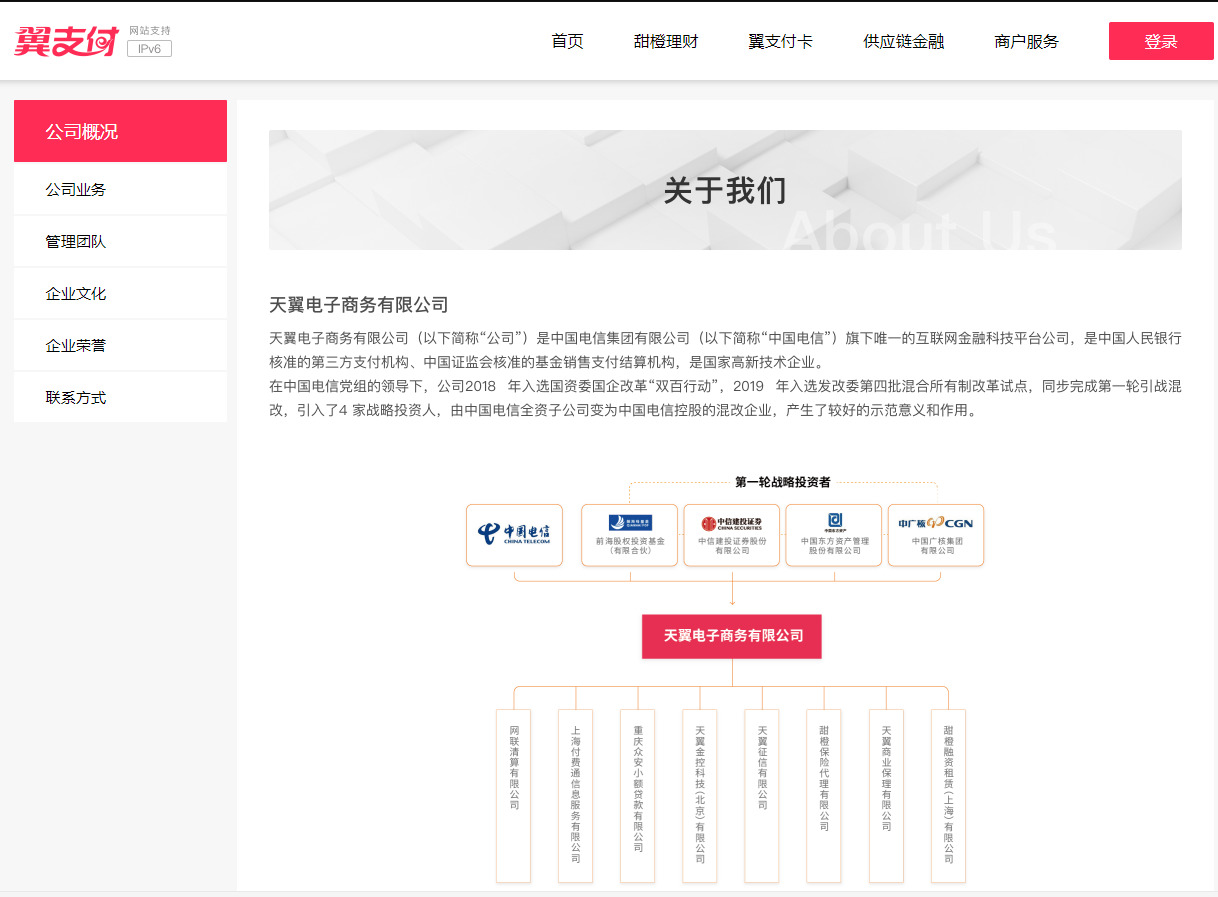Screen dimensions: 1218x897
Task: Click the 第一轮战略投资者 label
Action: coord(783,482)
